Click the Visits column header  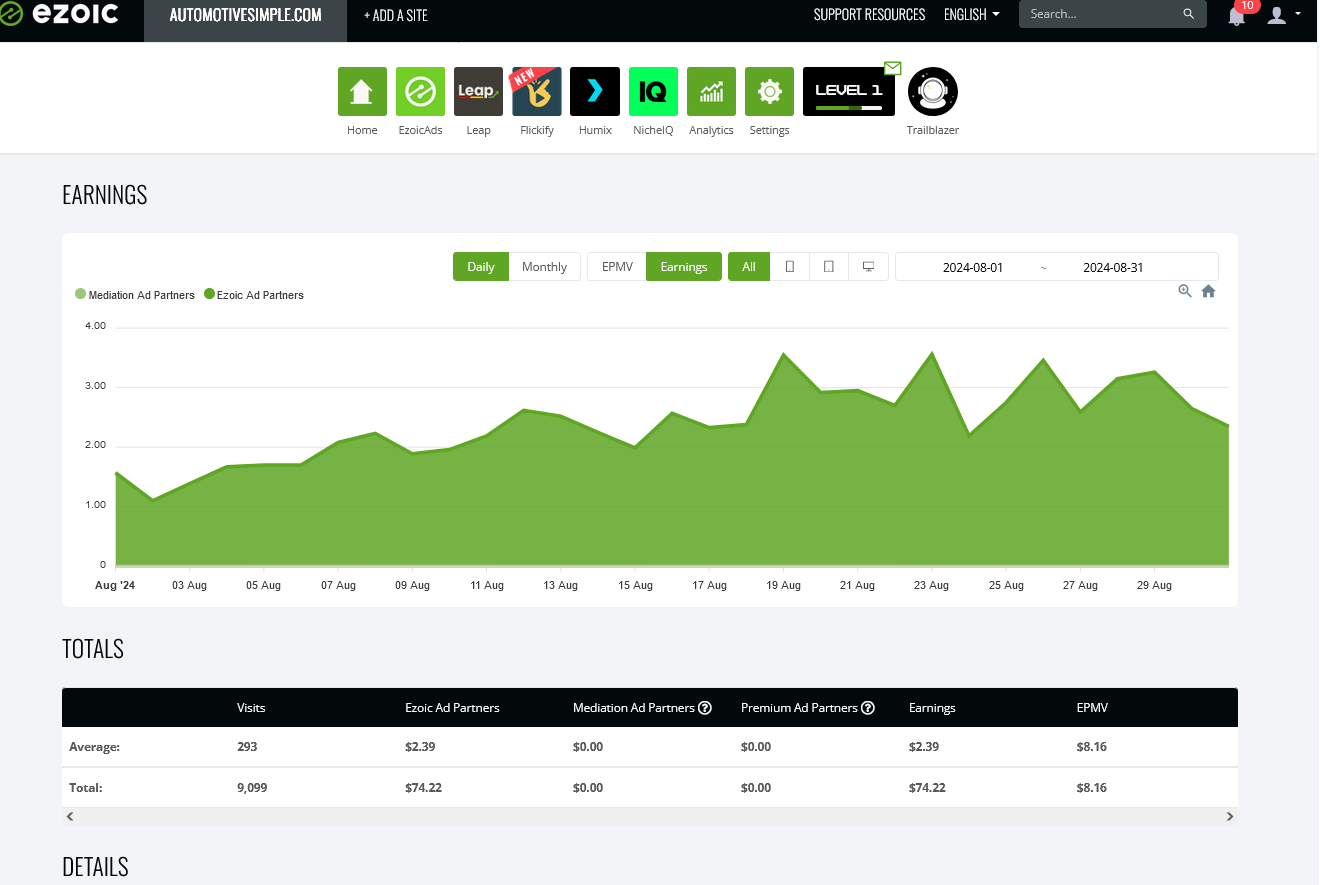point(251,708)
